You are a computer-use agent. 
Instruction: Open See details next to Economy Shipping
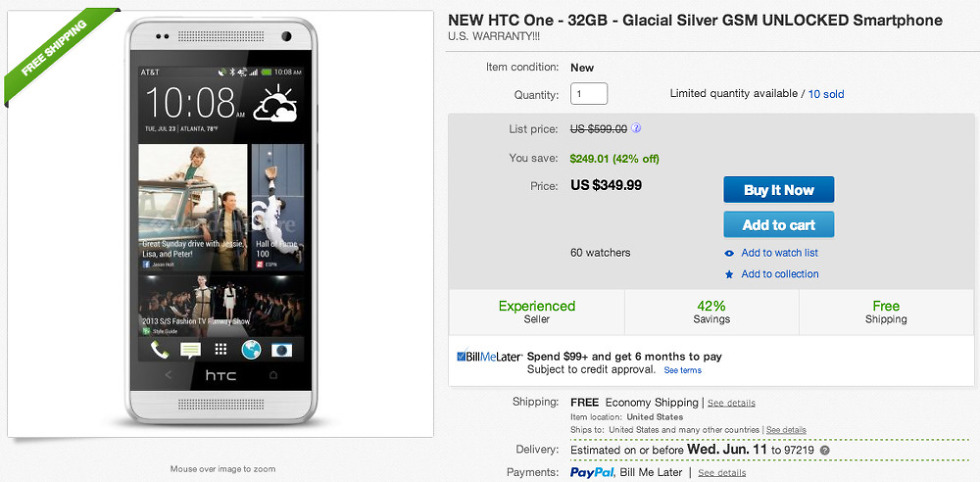tap(732, 403)
